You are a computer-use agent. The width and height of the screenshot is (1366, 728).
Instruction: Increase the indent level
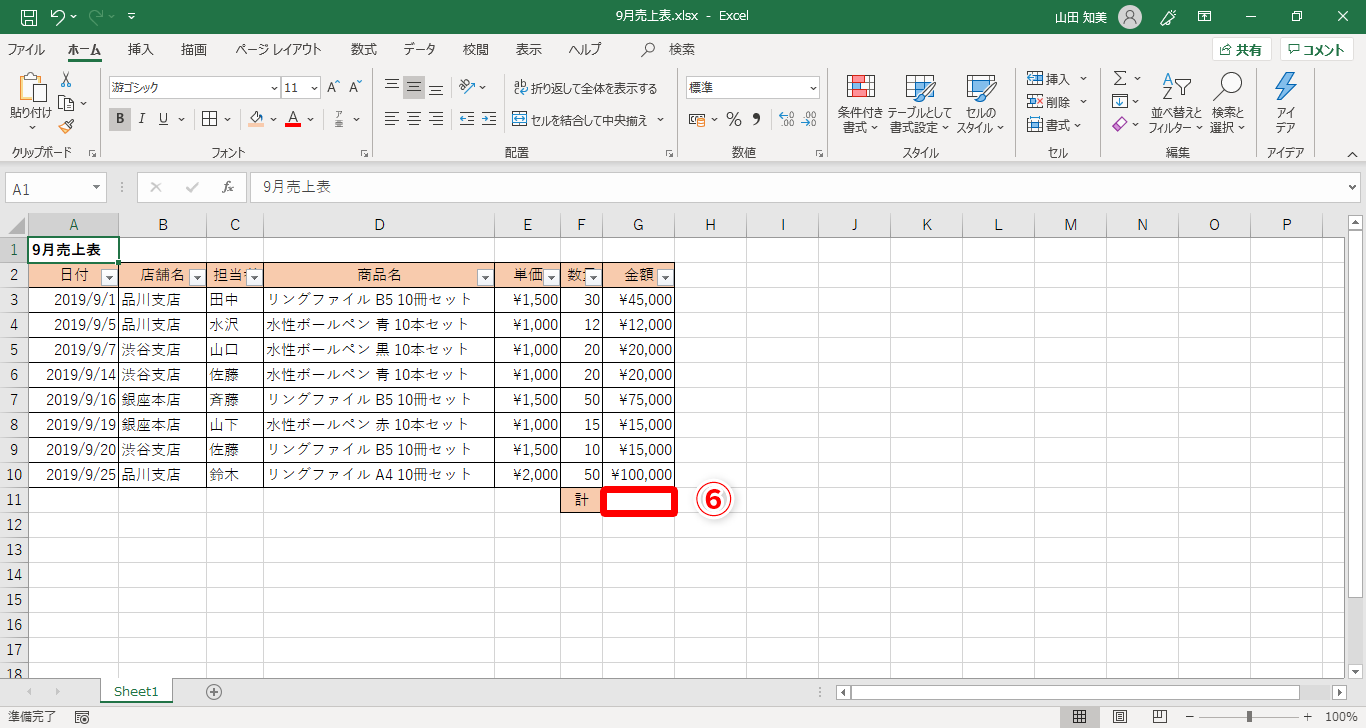(488, 119)
